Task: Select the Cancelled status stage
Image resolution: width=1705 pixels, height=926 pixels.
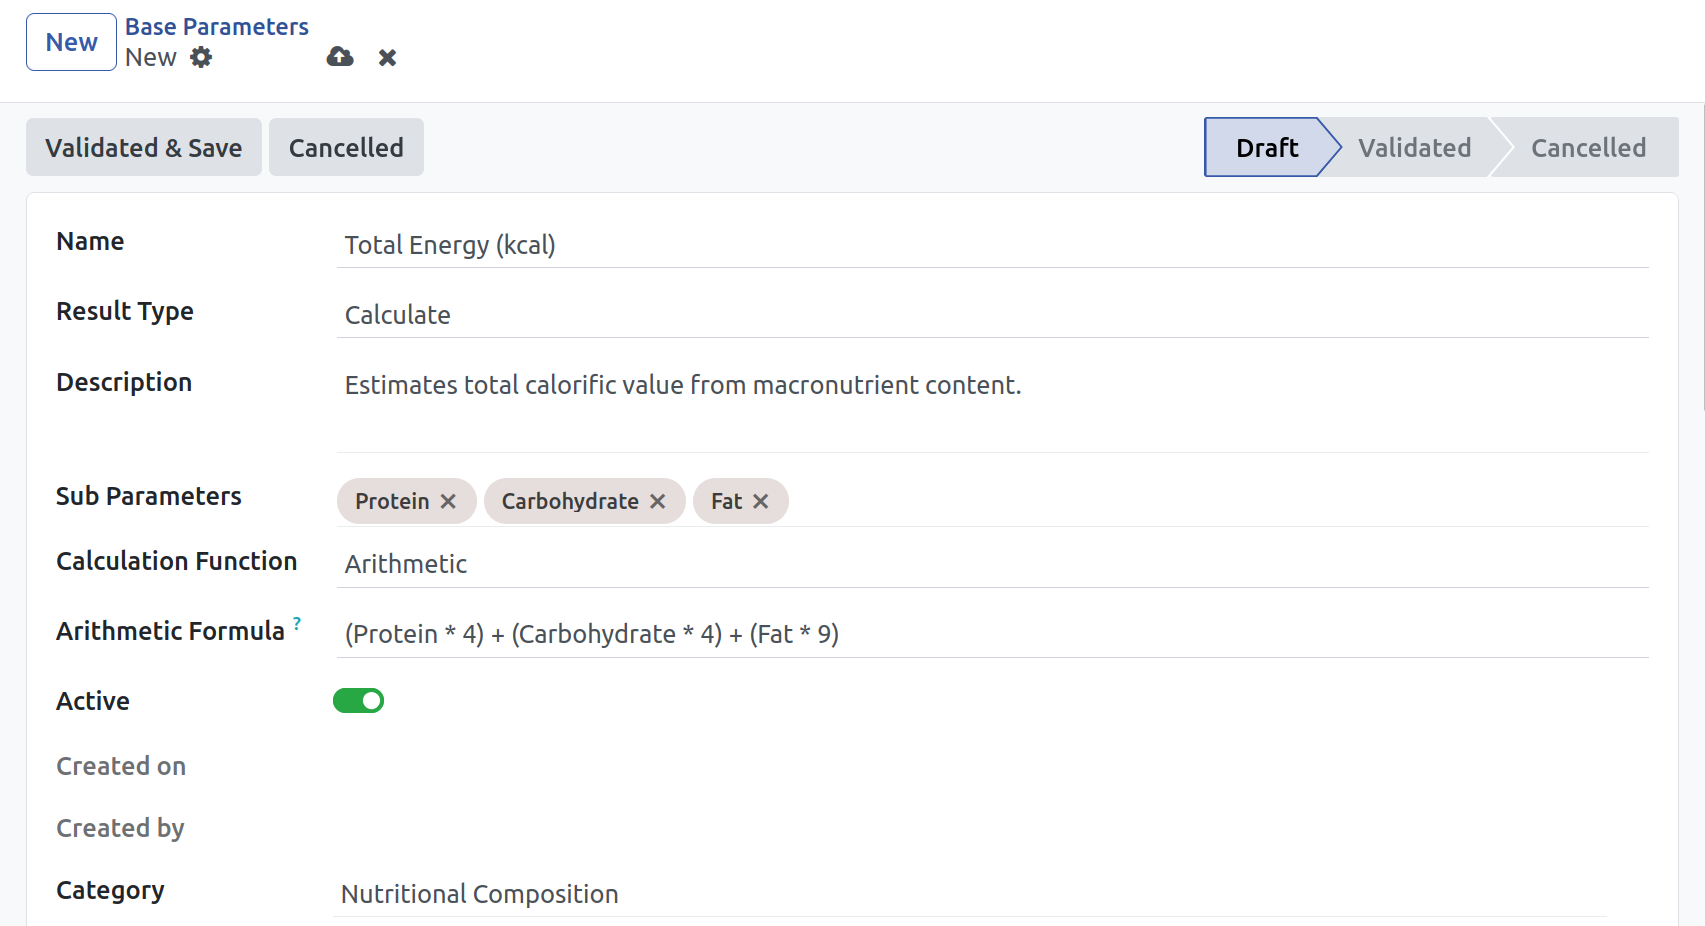Action: click(x=1588, y=147)
